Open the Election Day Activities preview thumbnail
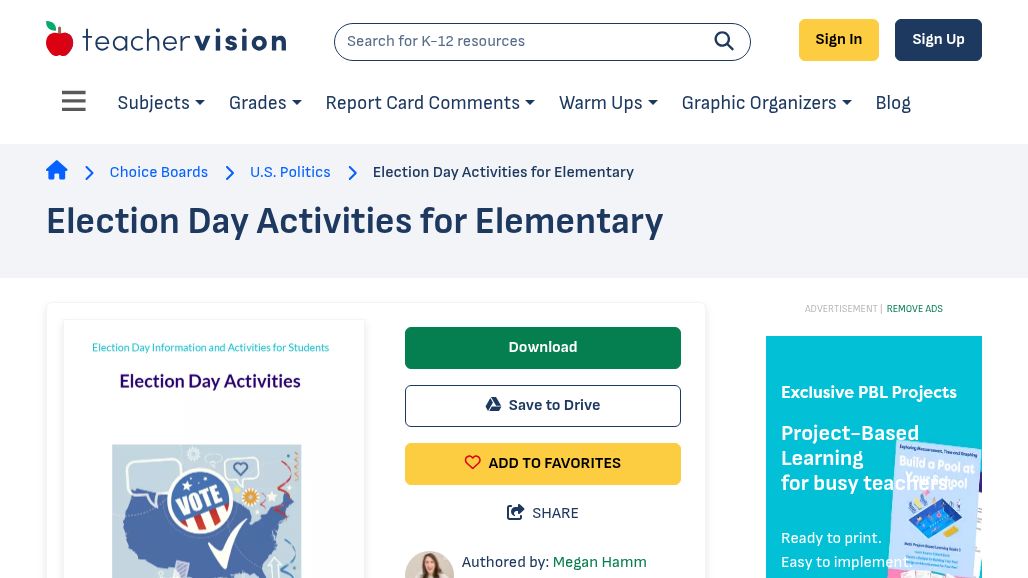 point(214,450)
